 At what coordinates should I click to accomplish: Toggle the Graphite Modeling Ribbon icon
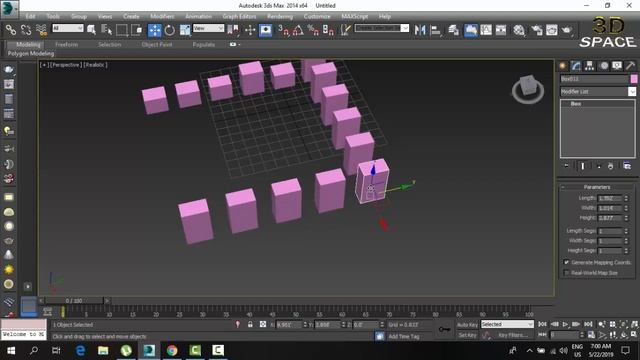[x=471, y=30]
